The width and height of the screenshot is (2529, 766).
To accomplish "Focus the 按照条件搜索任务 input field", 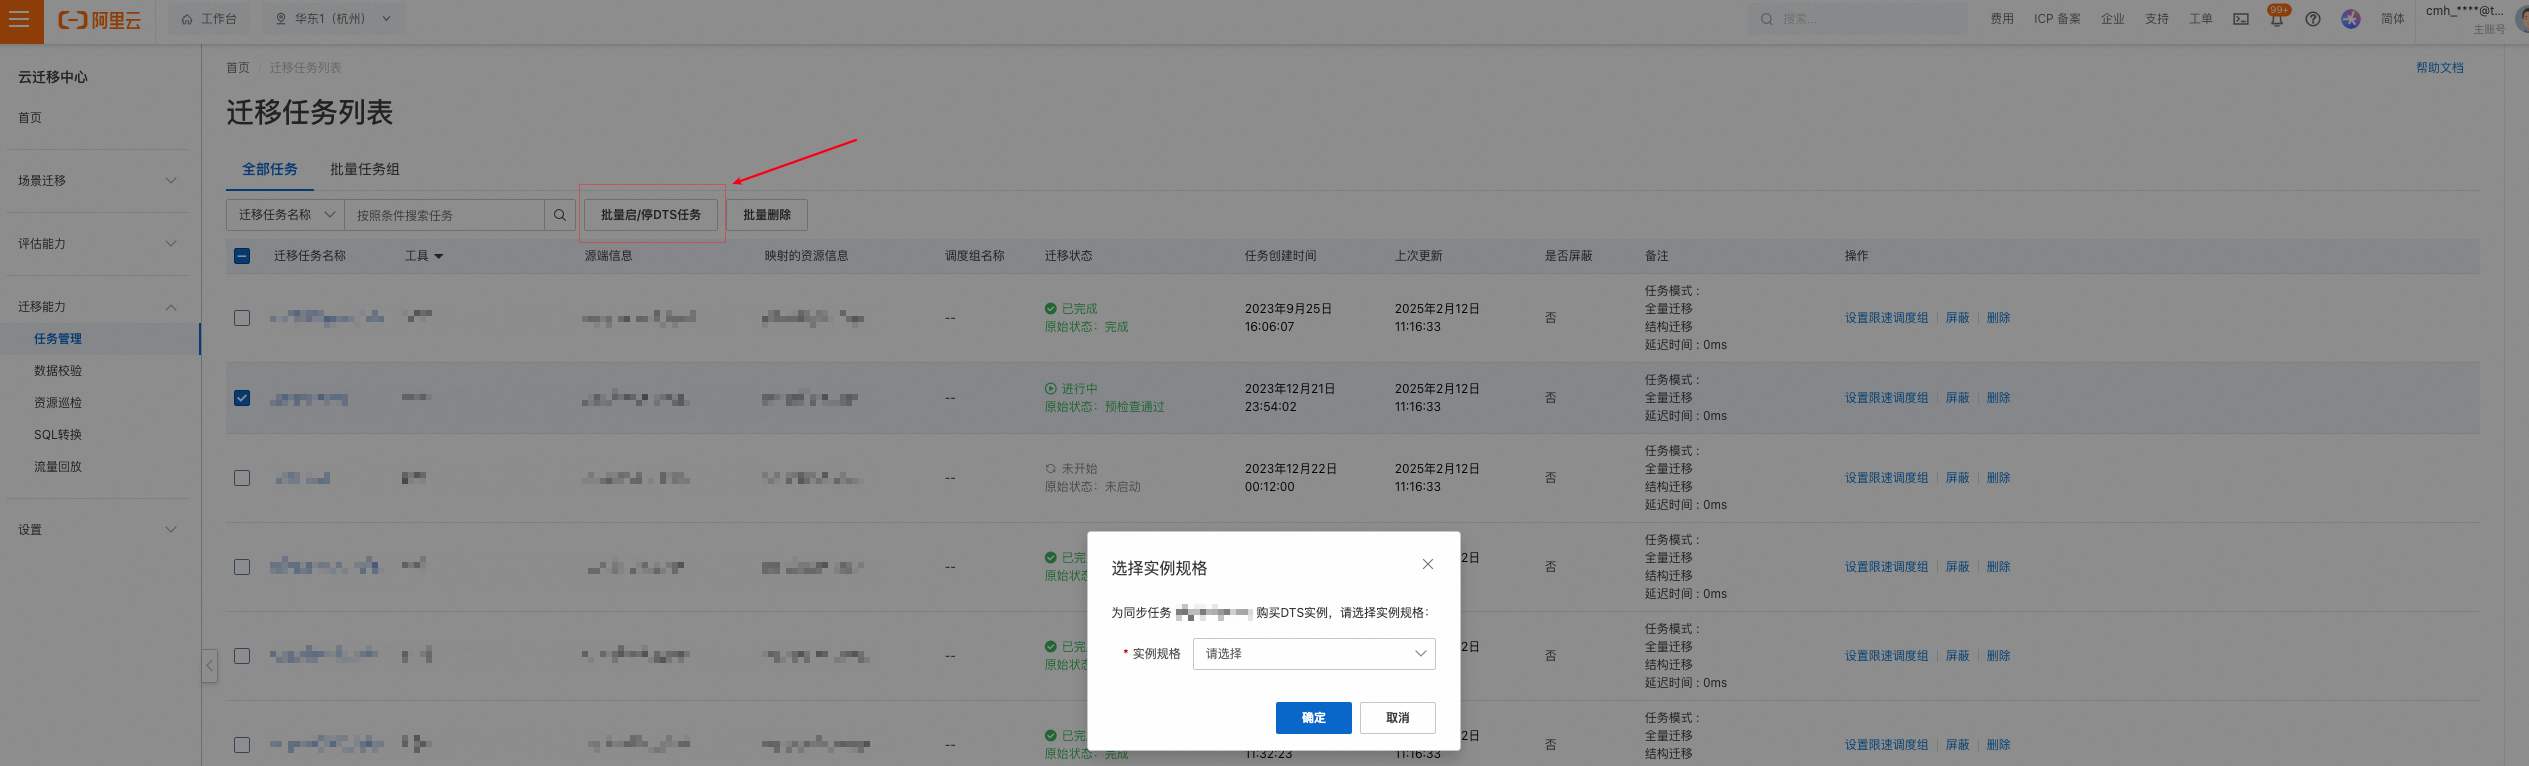I will [445, 215].
